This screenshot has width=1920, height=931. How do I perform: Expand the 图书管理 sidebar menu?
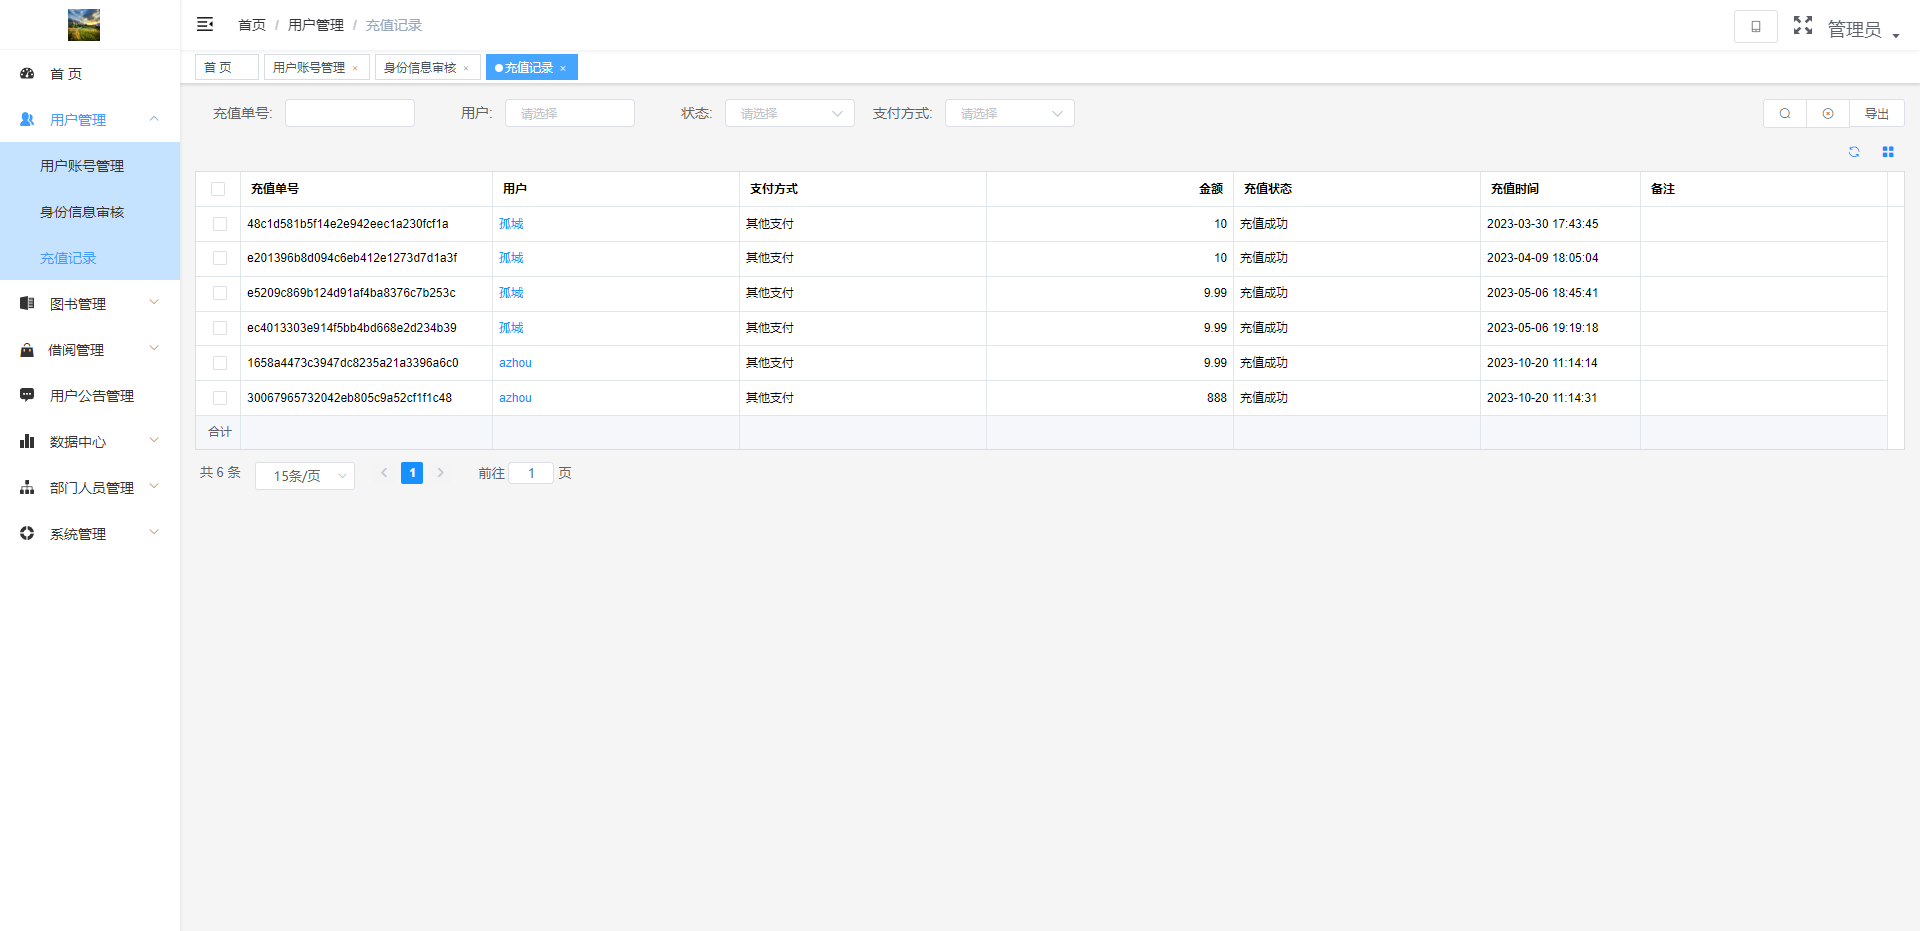(90, 304)
